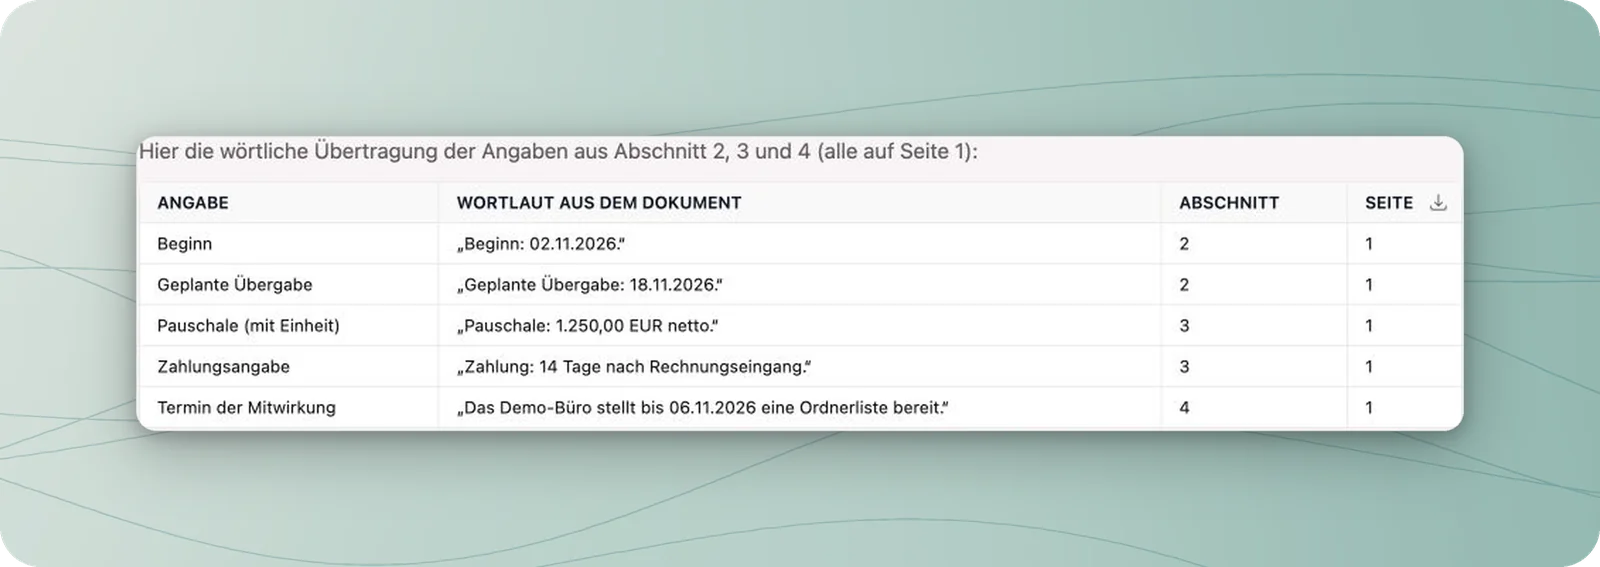Click the quote „Geplante Übergabe: 18.11.2026."

(590, 285)
